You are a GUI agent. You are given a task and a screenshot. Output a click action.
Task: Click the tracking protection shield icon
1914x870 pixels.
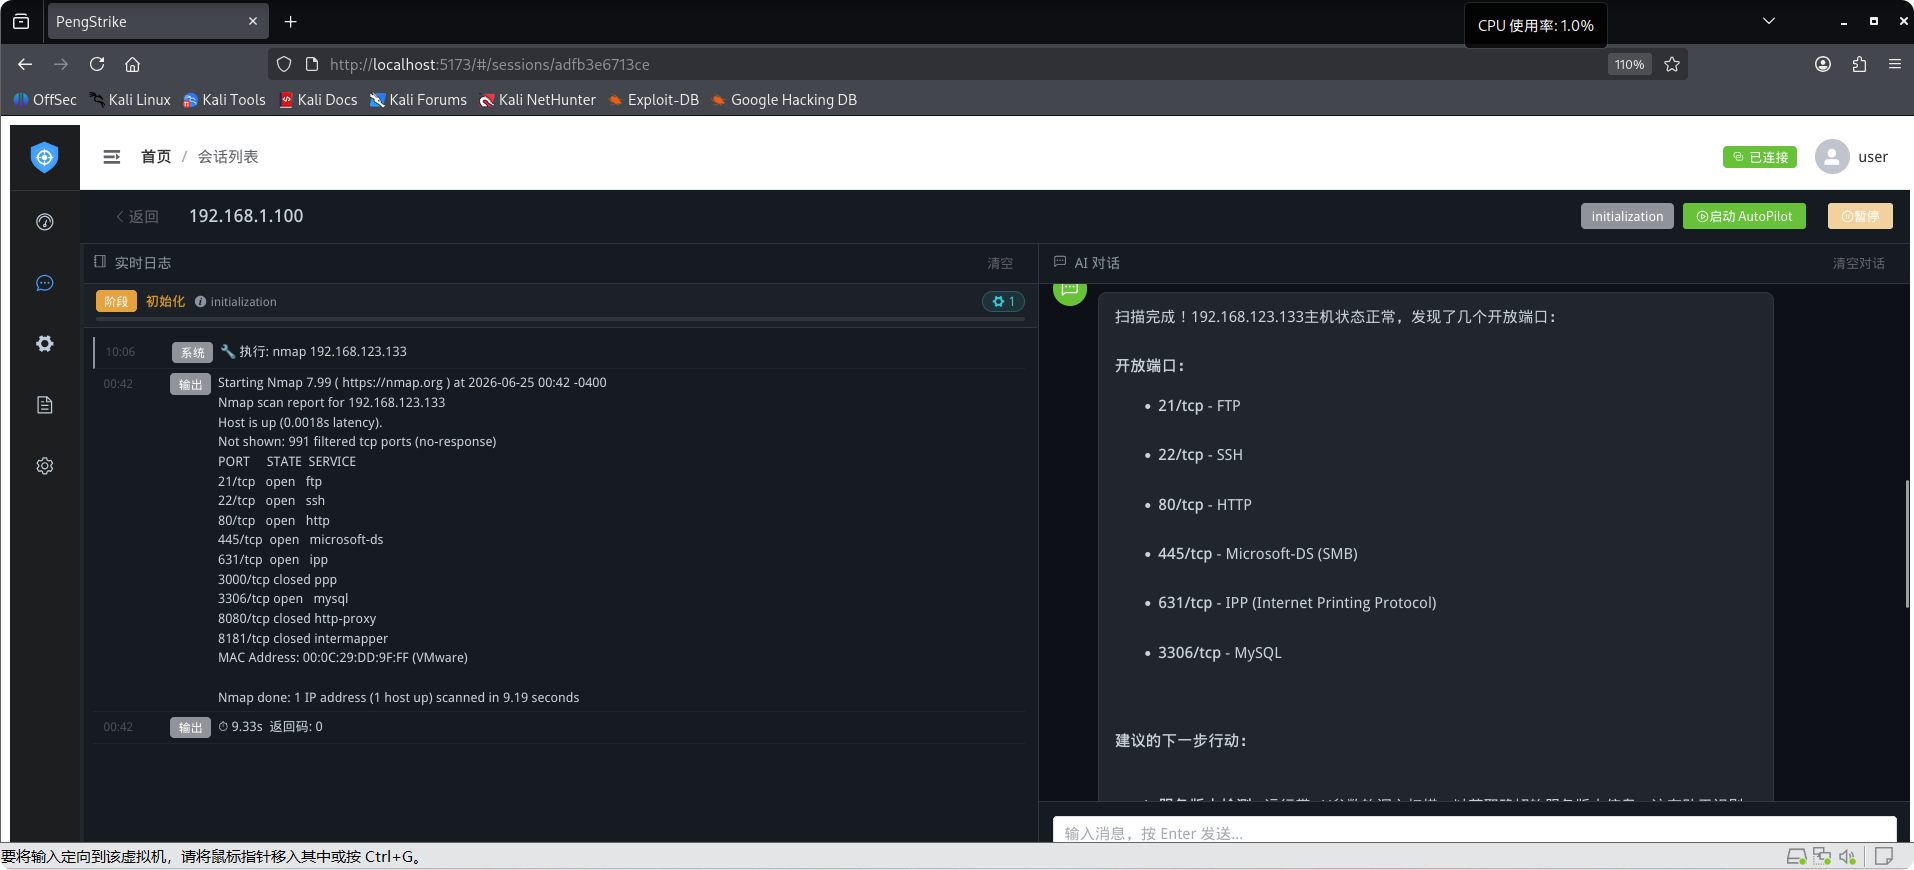click(x=284, y=64)
